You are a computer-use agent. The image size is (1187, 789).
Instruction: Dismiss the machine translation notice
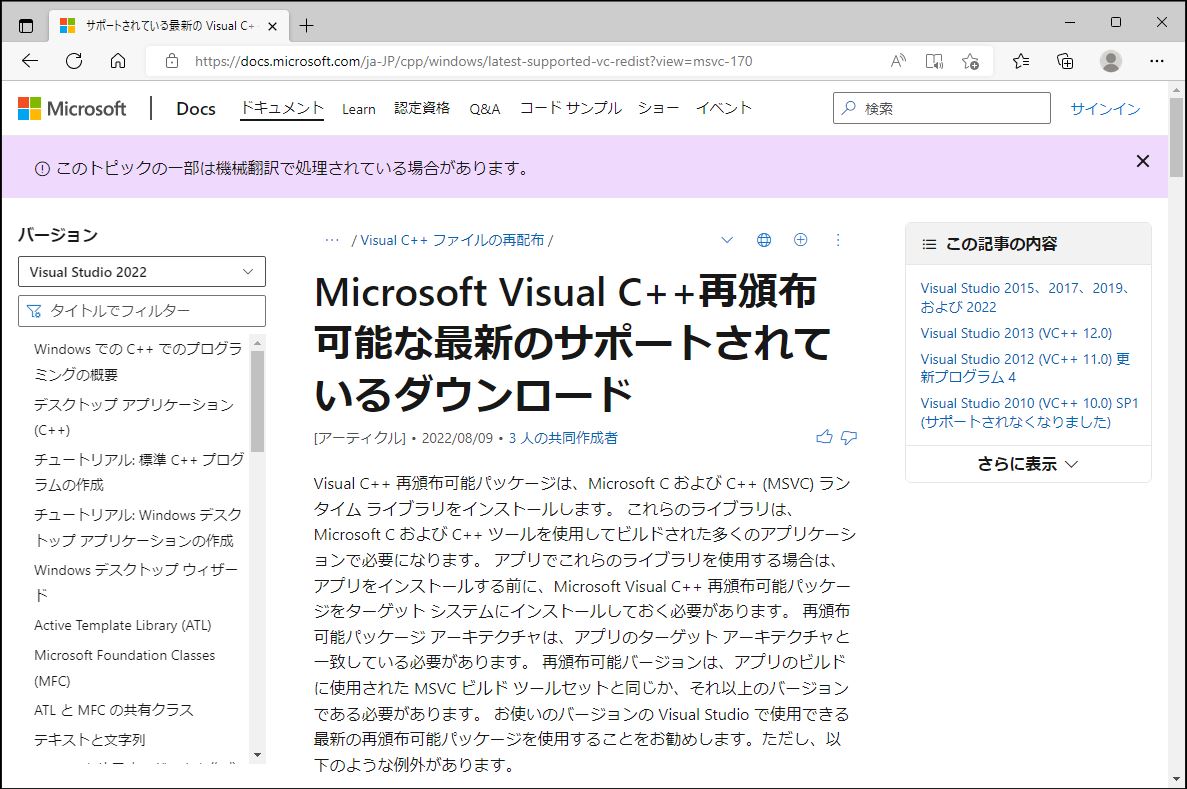(1143, 160)
